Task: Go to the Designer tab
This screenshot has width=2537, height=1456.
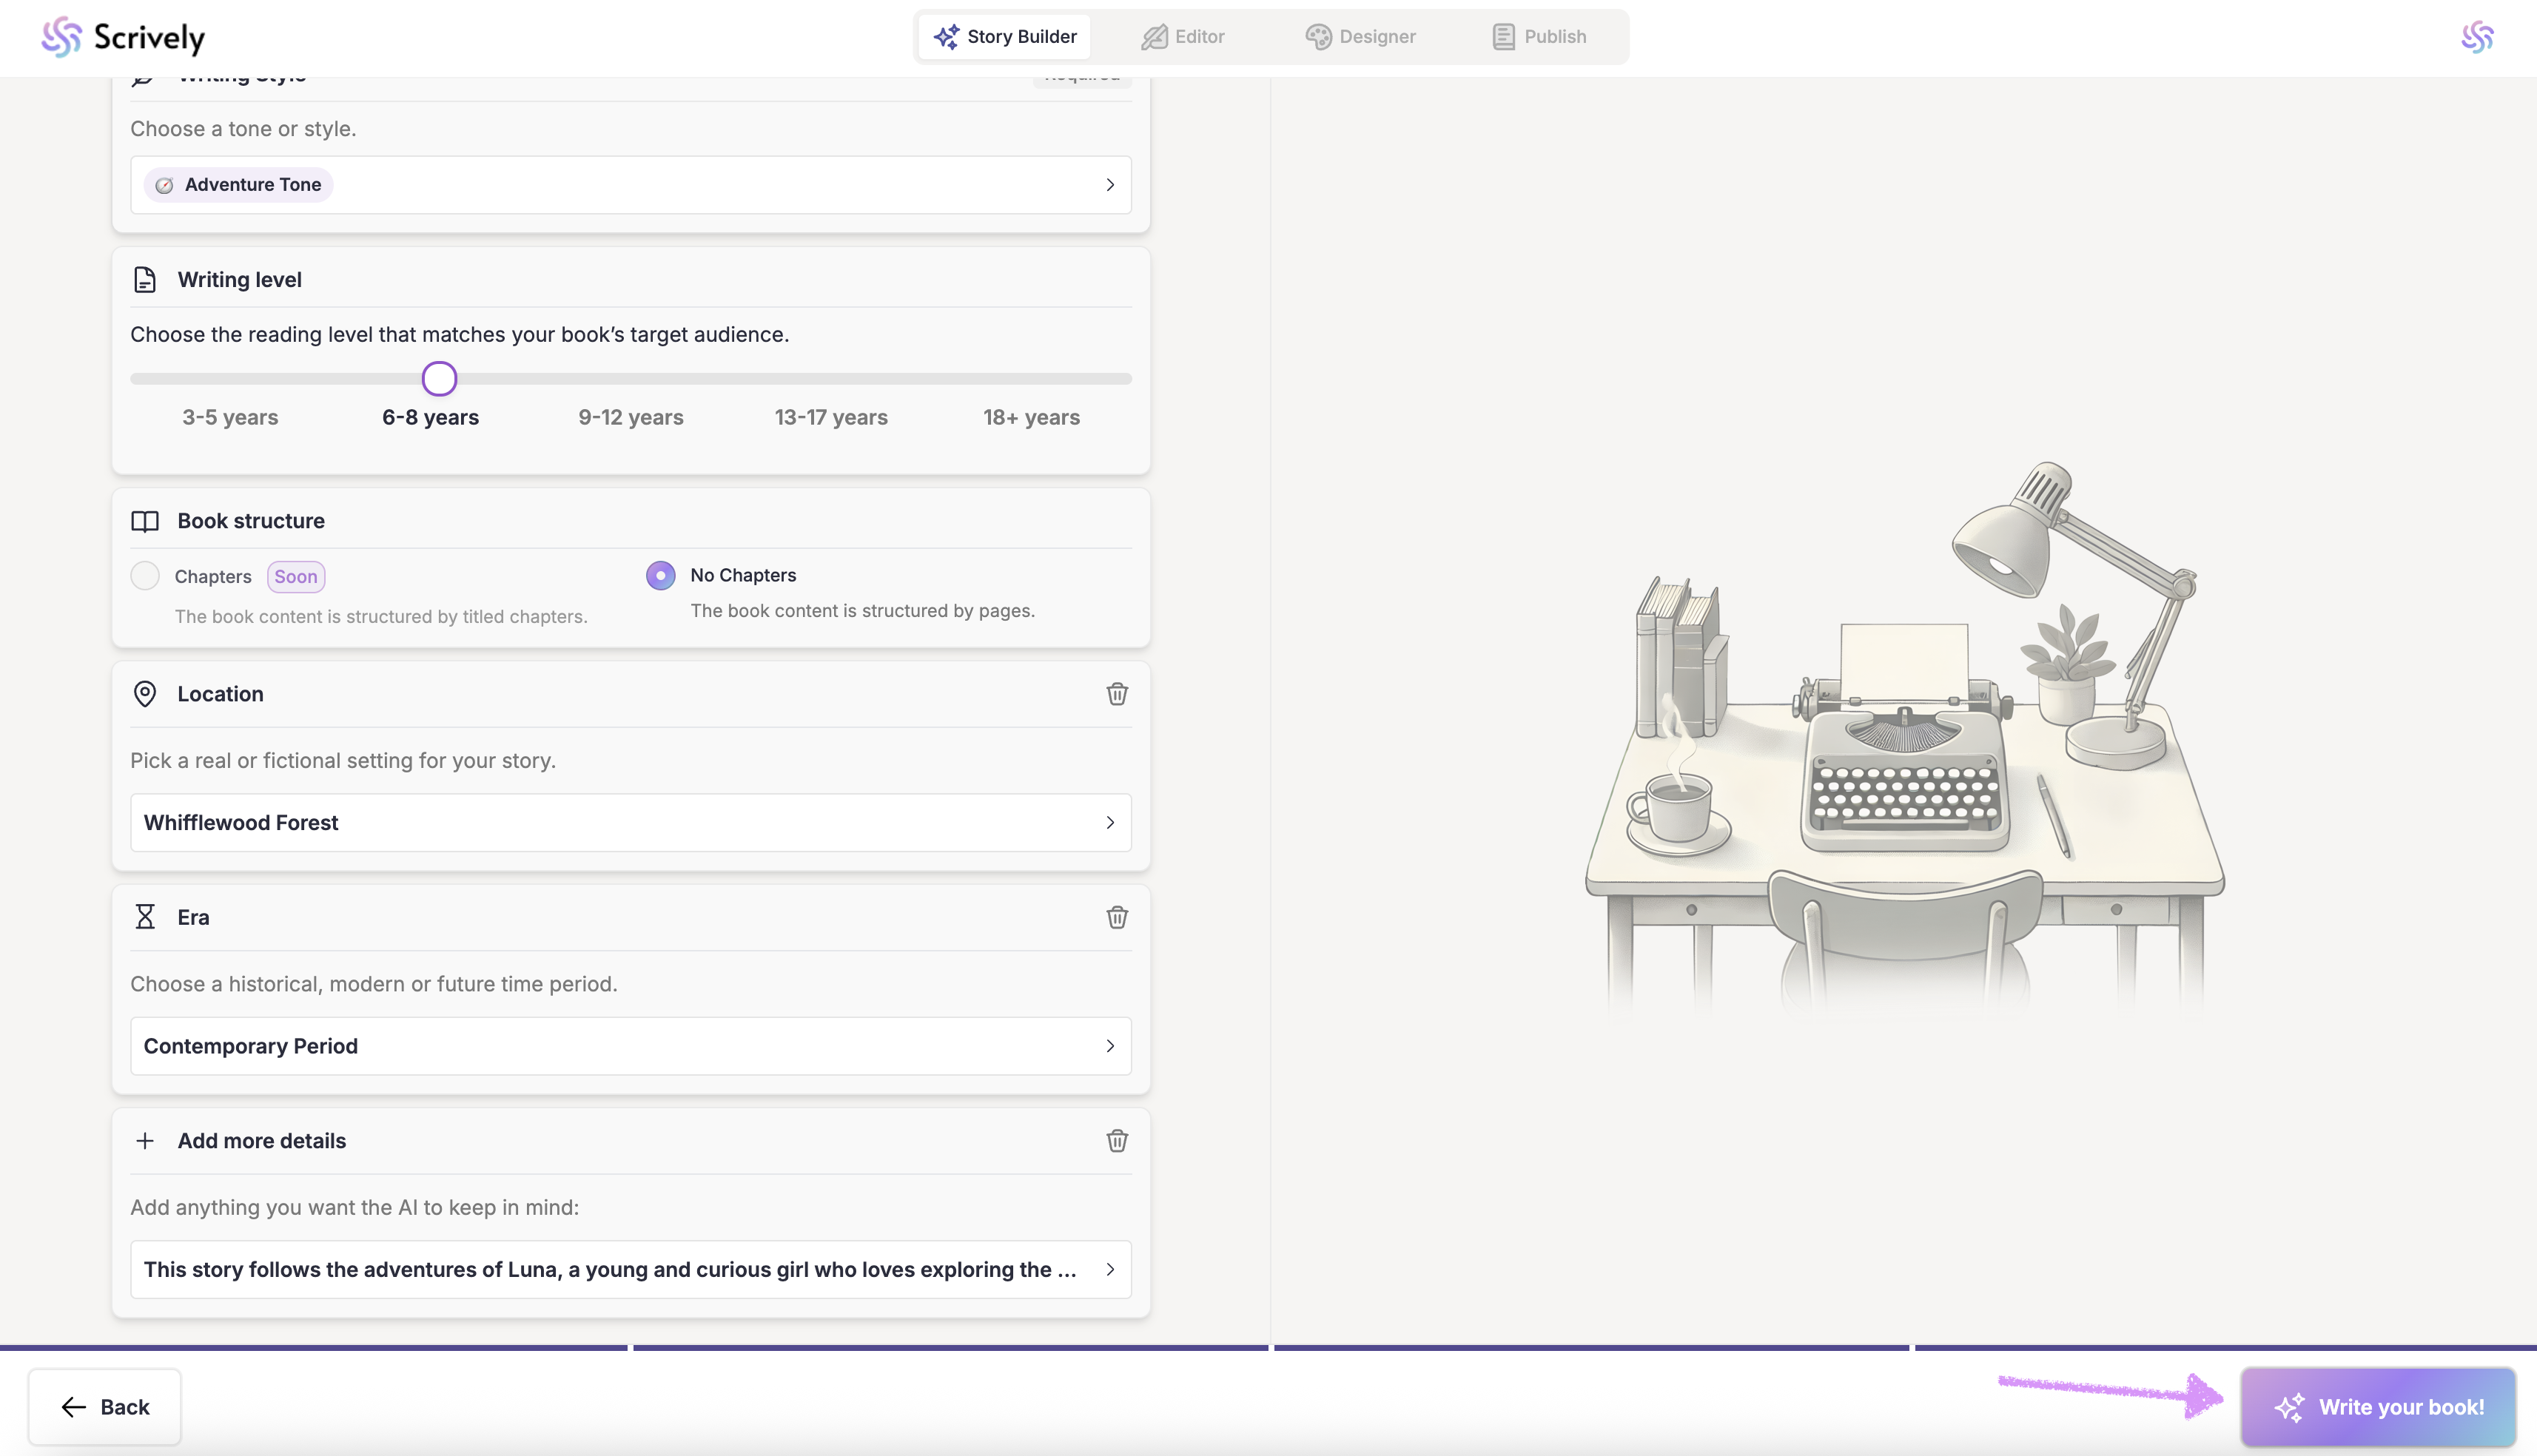Action: click(1360, 37)
